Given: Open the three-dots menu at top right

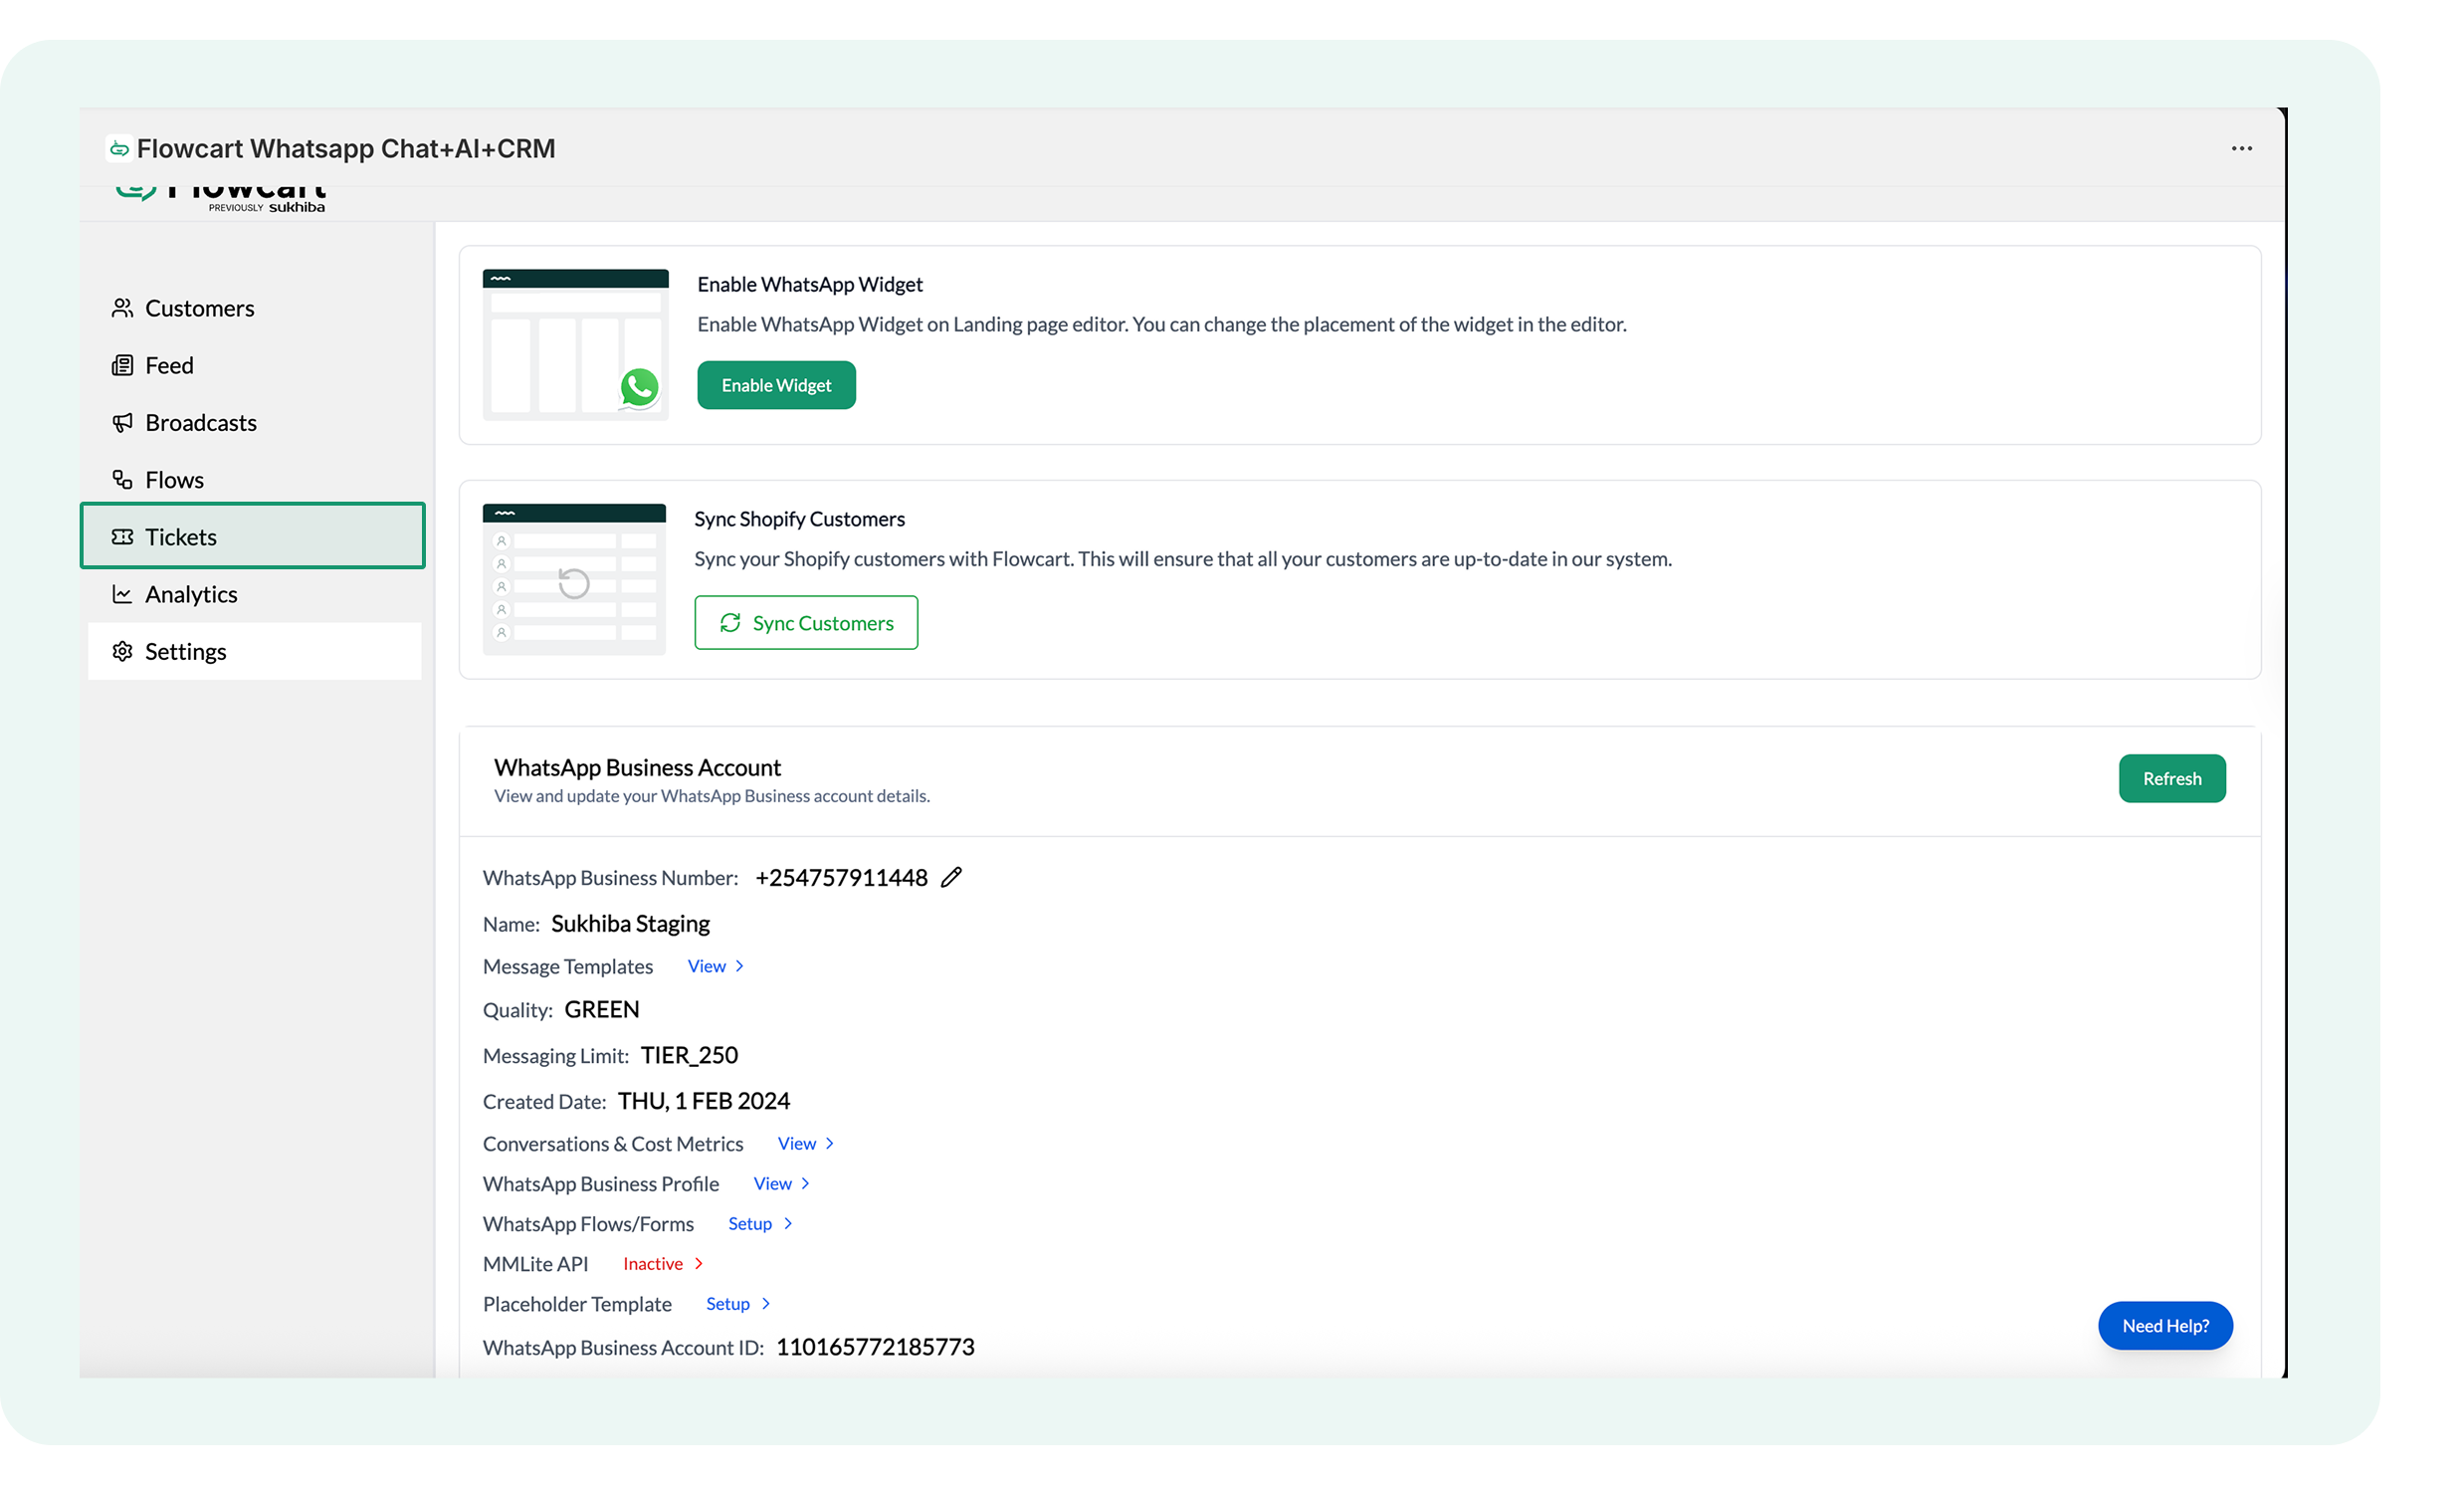Looking at the screenshot, I should 2241,148.
